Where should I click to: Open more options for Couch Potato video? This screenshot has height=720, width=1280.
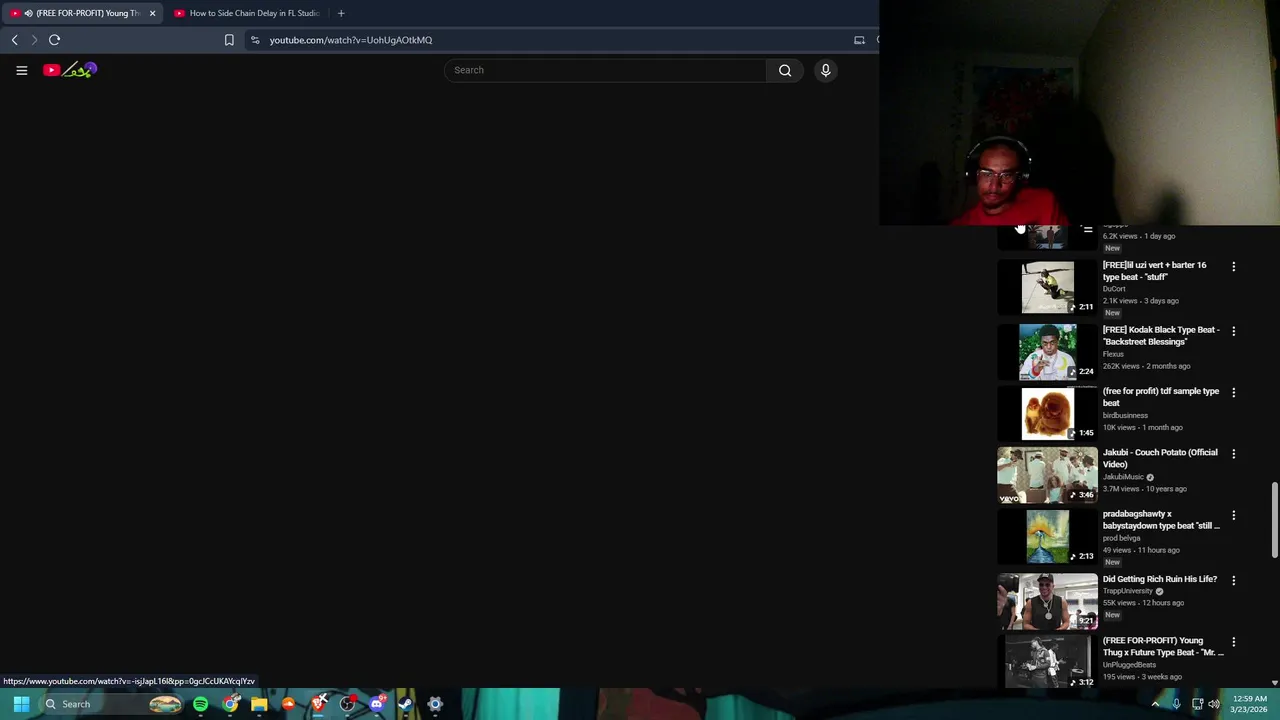(1233, 454)
